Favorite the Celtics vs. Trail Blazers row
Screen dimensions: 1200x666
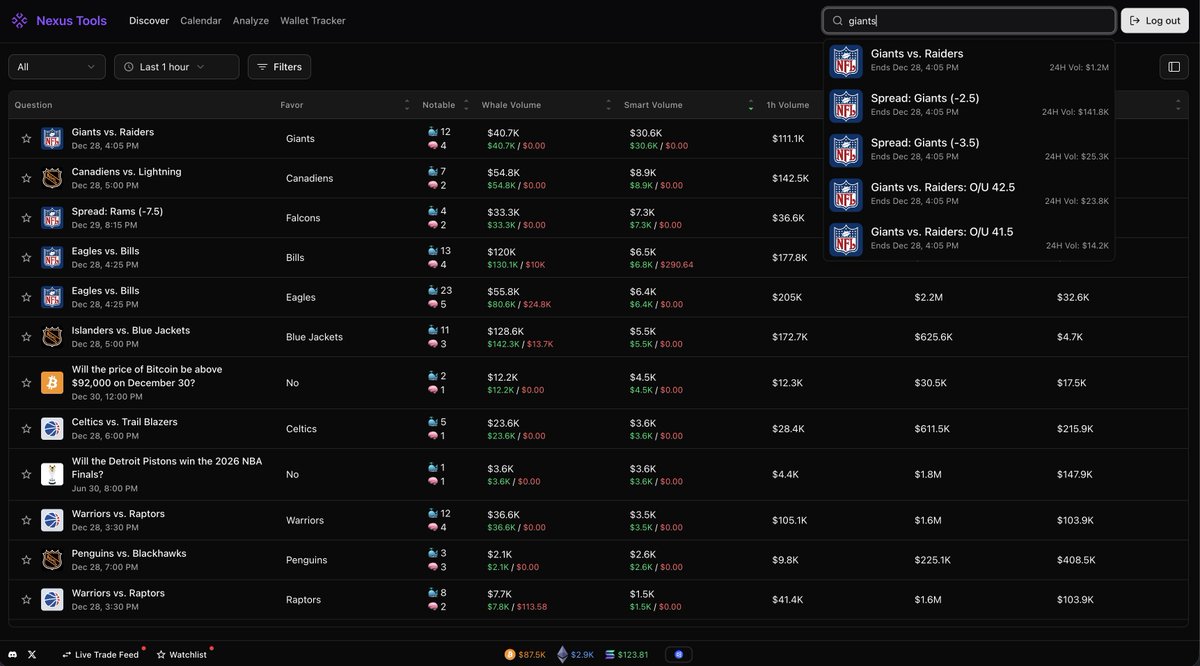coord(26,429)
